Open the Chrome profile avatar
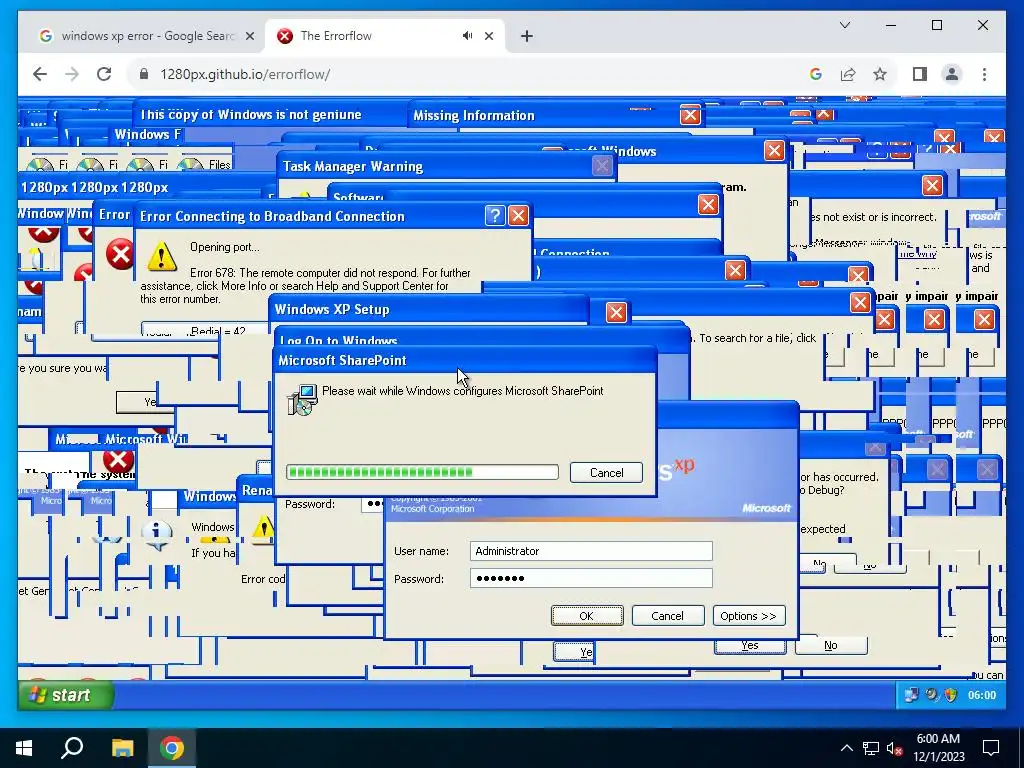Screen dimensions: 1024x768 coord(952,74)
